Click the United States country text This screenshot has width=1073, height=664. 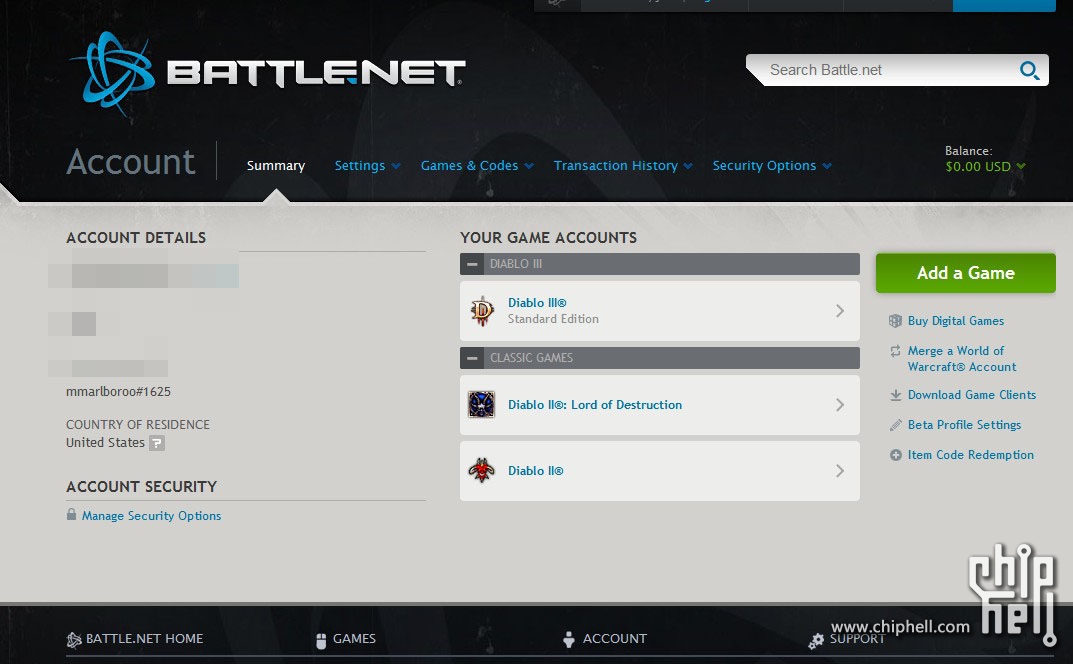(105, 443)
